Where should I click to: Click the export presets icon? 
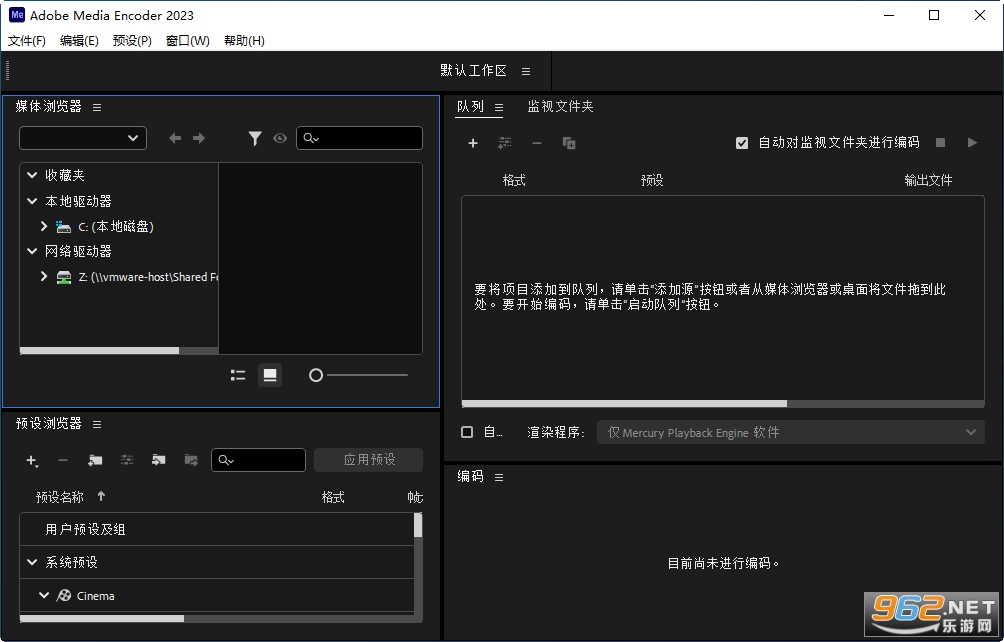pyautogui.click(x=191, y=460)
